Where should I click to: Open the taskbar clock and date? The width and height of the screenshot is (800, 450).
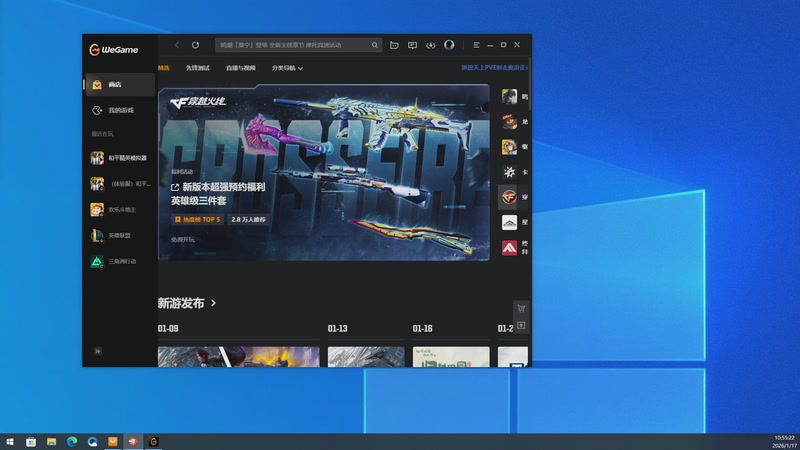click(x=785, y=442)
